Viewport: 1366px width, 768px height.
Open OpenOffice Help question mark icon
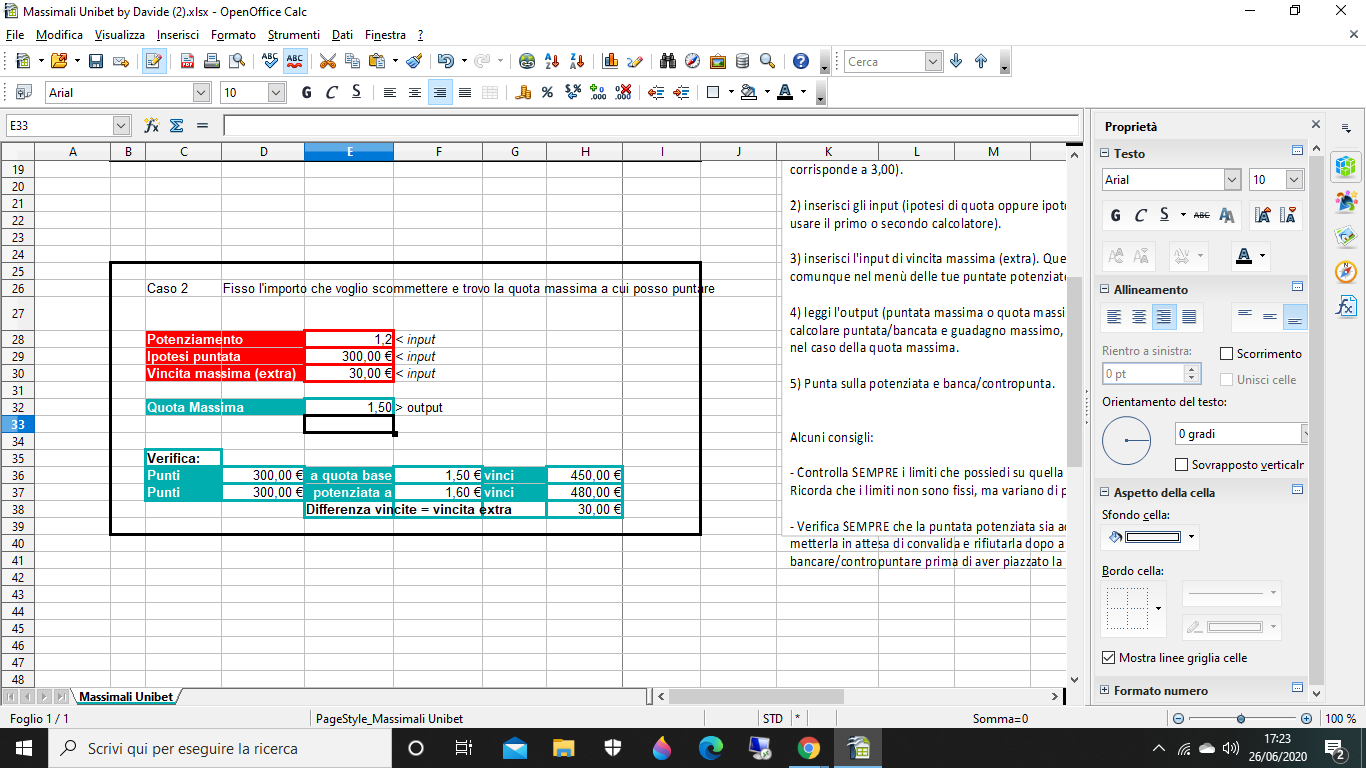[x=800, y=61]
